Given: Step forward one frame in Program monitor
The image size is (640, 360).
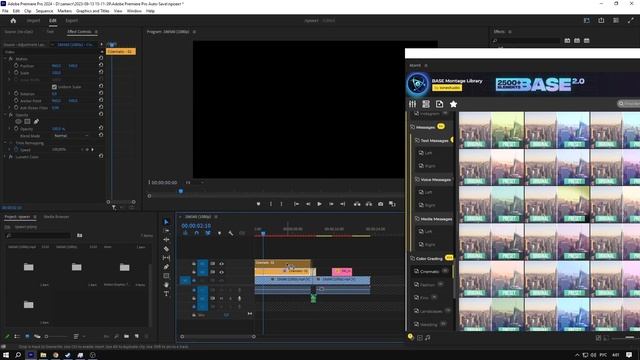Looking at the screenshot, I should [x=331, y=204].
